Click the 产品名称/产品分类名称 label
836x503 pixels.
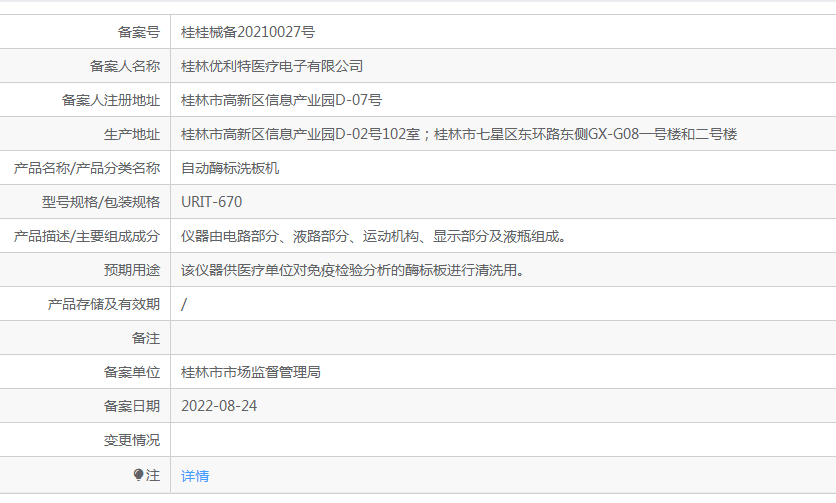click(x=87, y=168)
